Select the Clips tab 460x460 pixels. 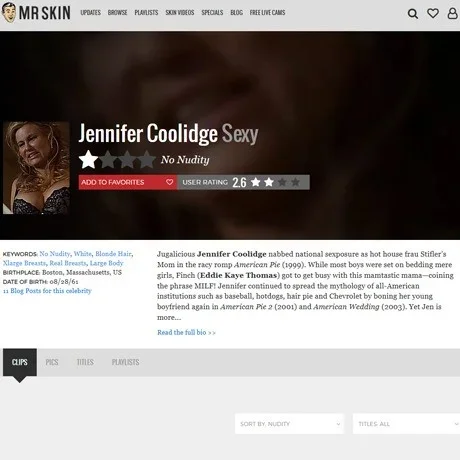20,362
